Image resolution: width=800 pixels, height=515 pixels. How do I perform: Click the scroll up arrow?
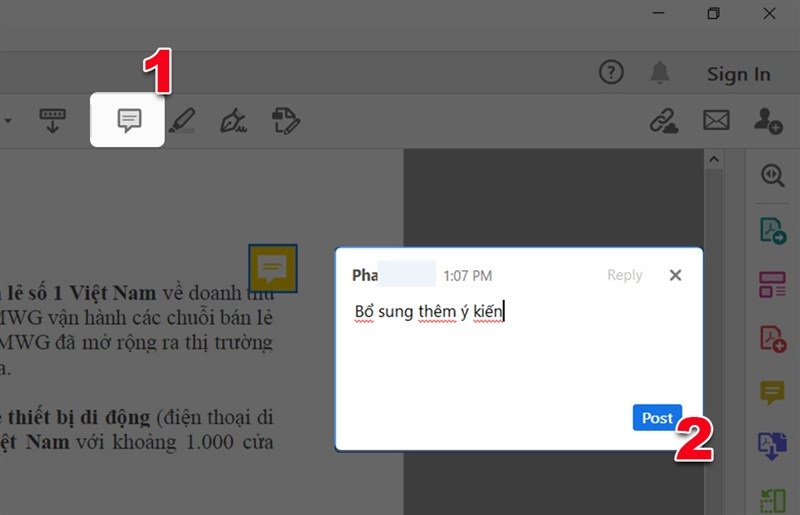pyautogui.click(x=714, y=160)
